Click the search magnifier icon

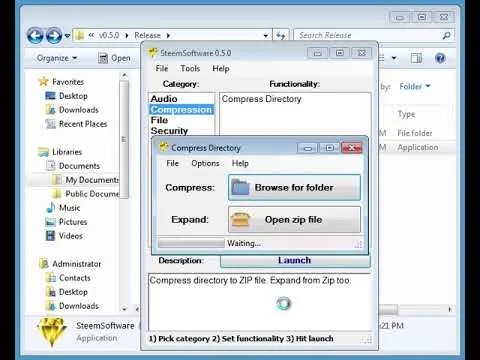click(x=446, y=35)
